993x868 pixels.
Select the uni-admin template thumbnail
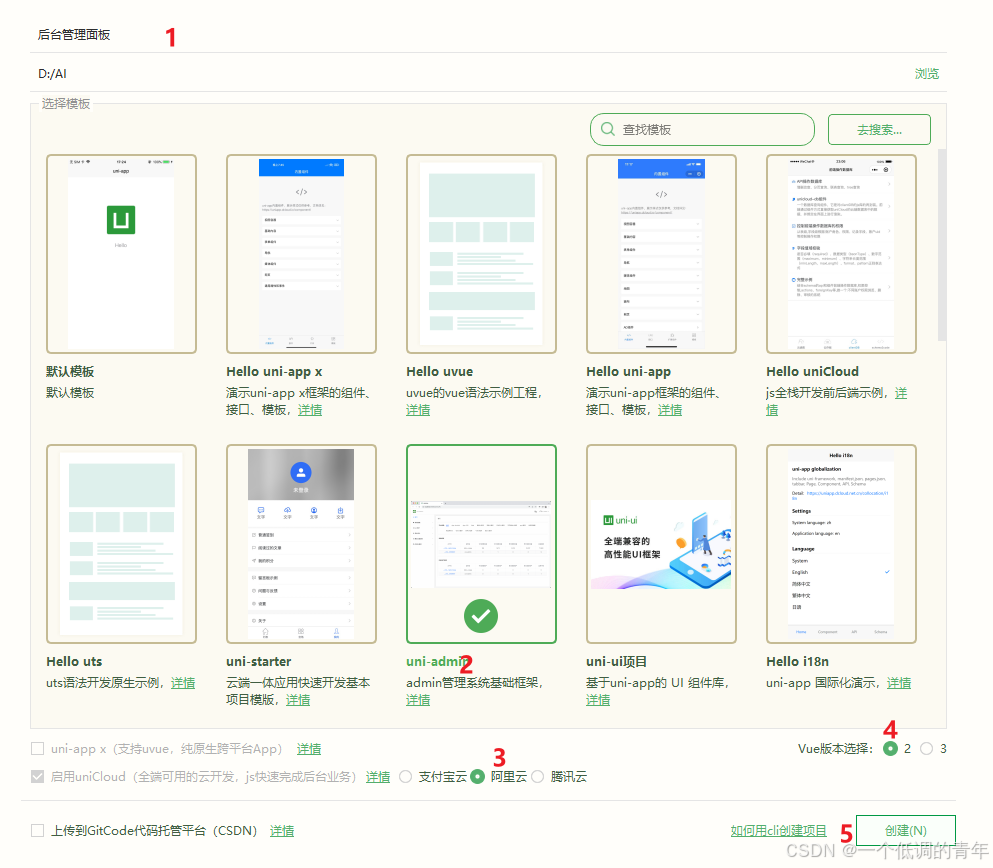(x=481, y=544)
